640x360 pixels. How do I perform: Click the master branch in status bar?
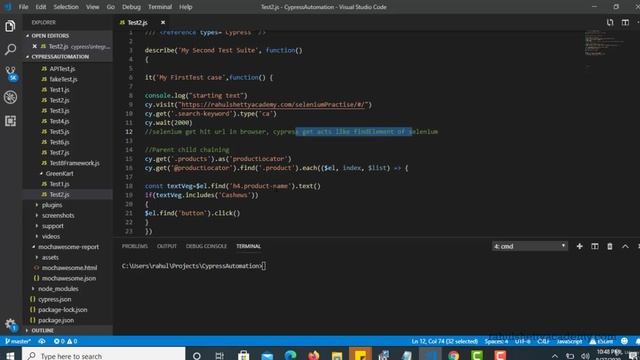[17, 341]
